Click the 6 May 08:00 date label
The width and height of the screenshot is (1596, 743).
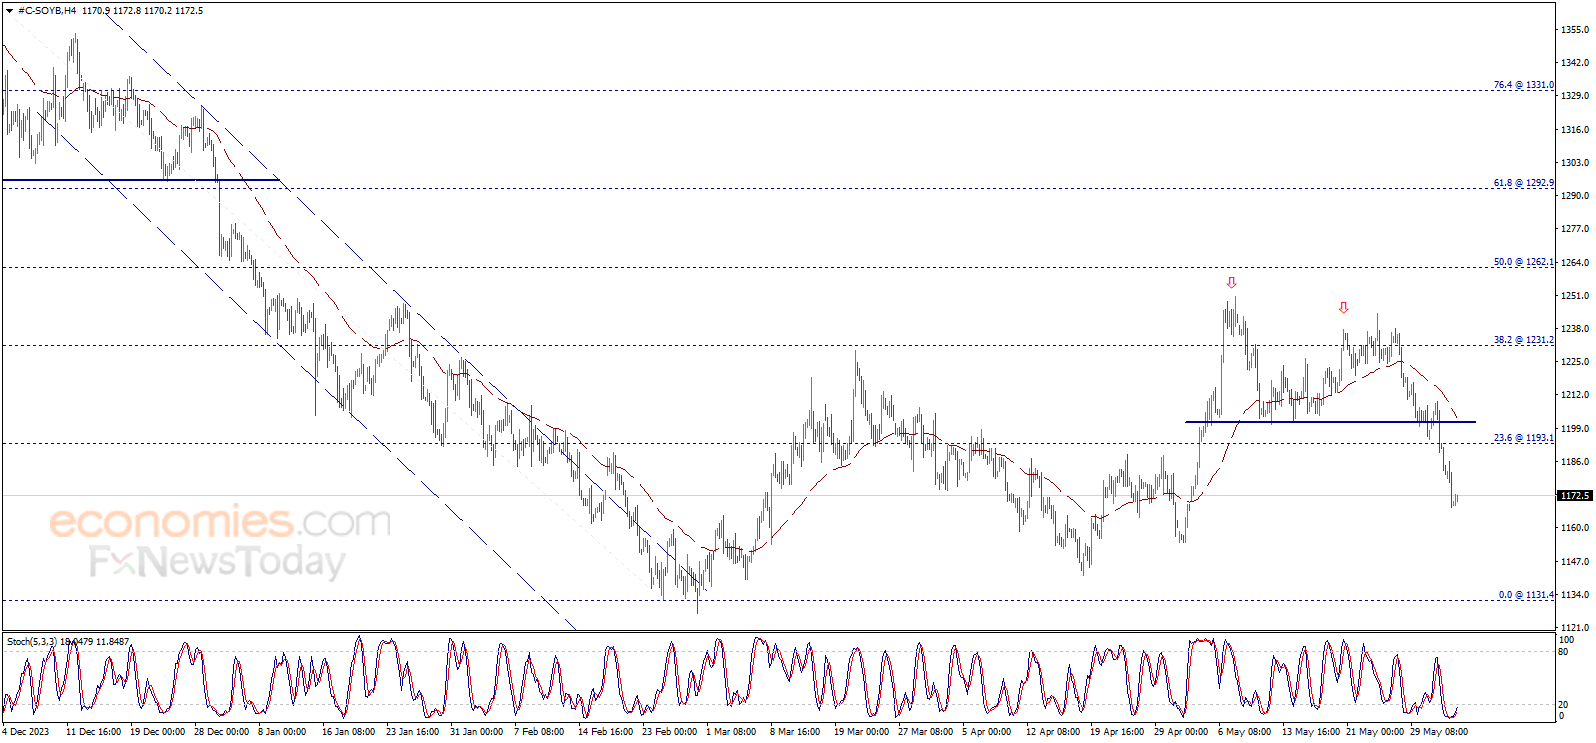1245,732
